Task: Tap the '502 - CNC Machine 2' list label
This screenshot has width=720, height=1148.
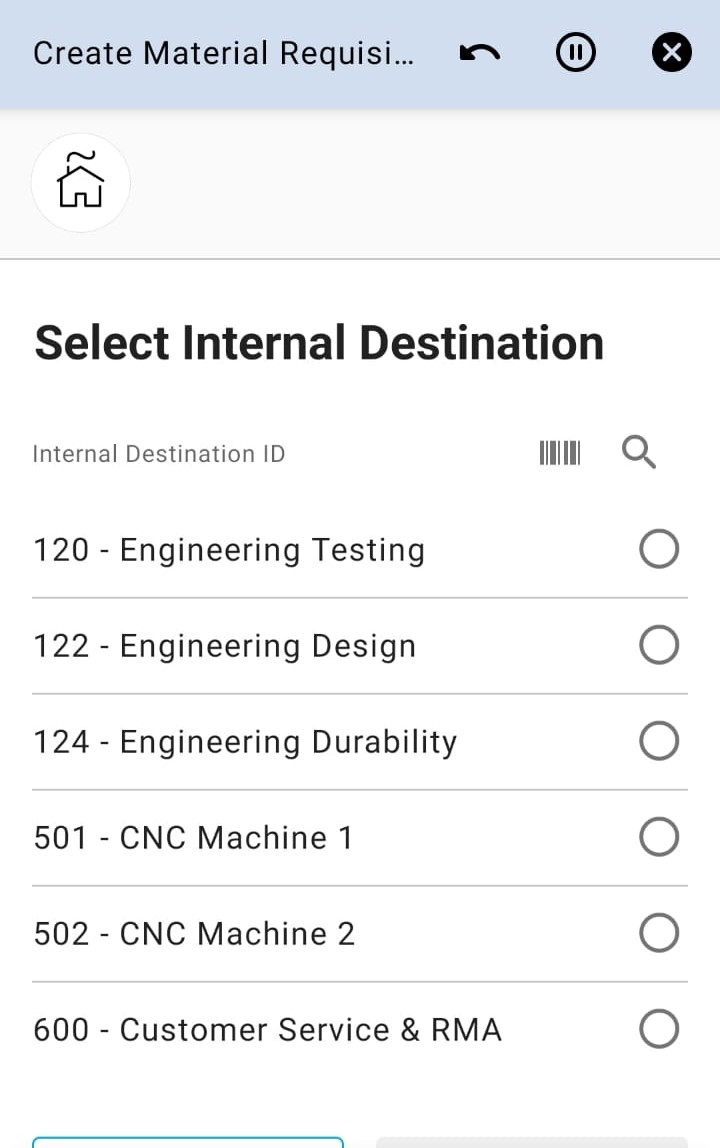Action: [194, 934]
